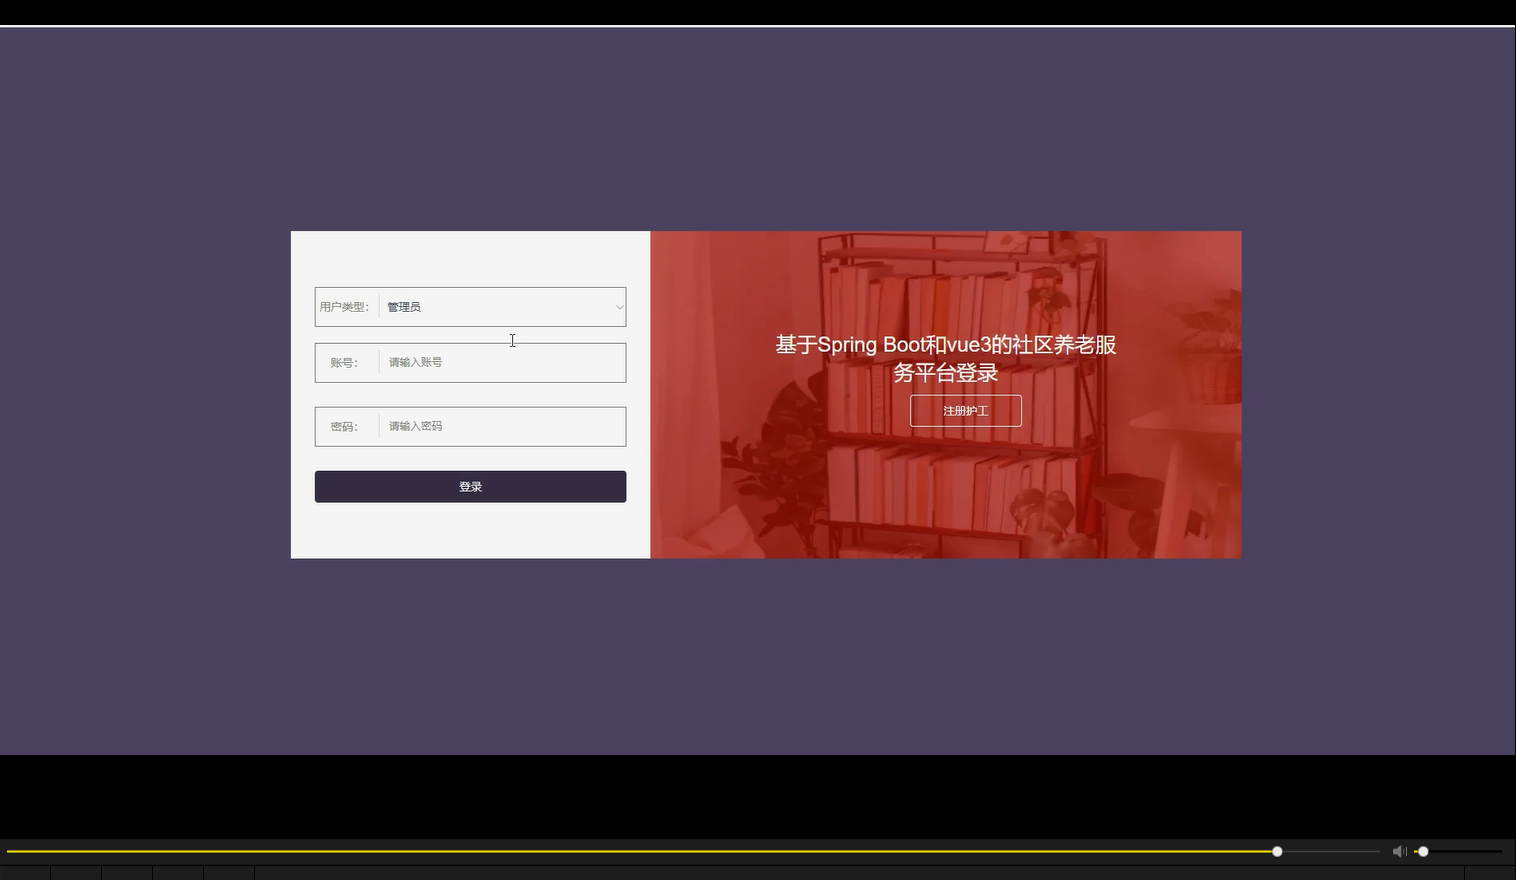Focus the 账号 input field

(502, 362)
